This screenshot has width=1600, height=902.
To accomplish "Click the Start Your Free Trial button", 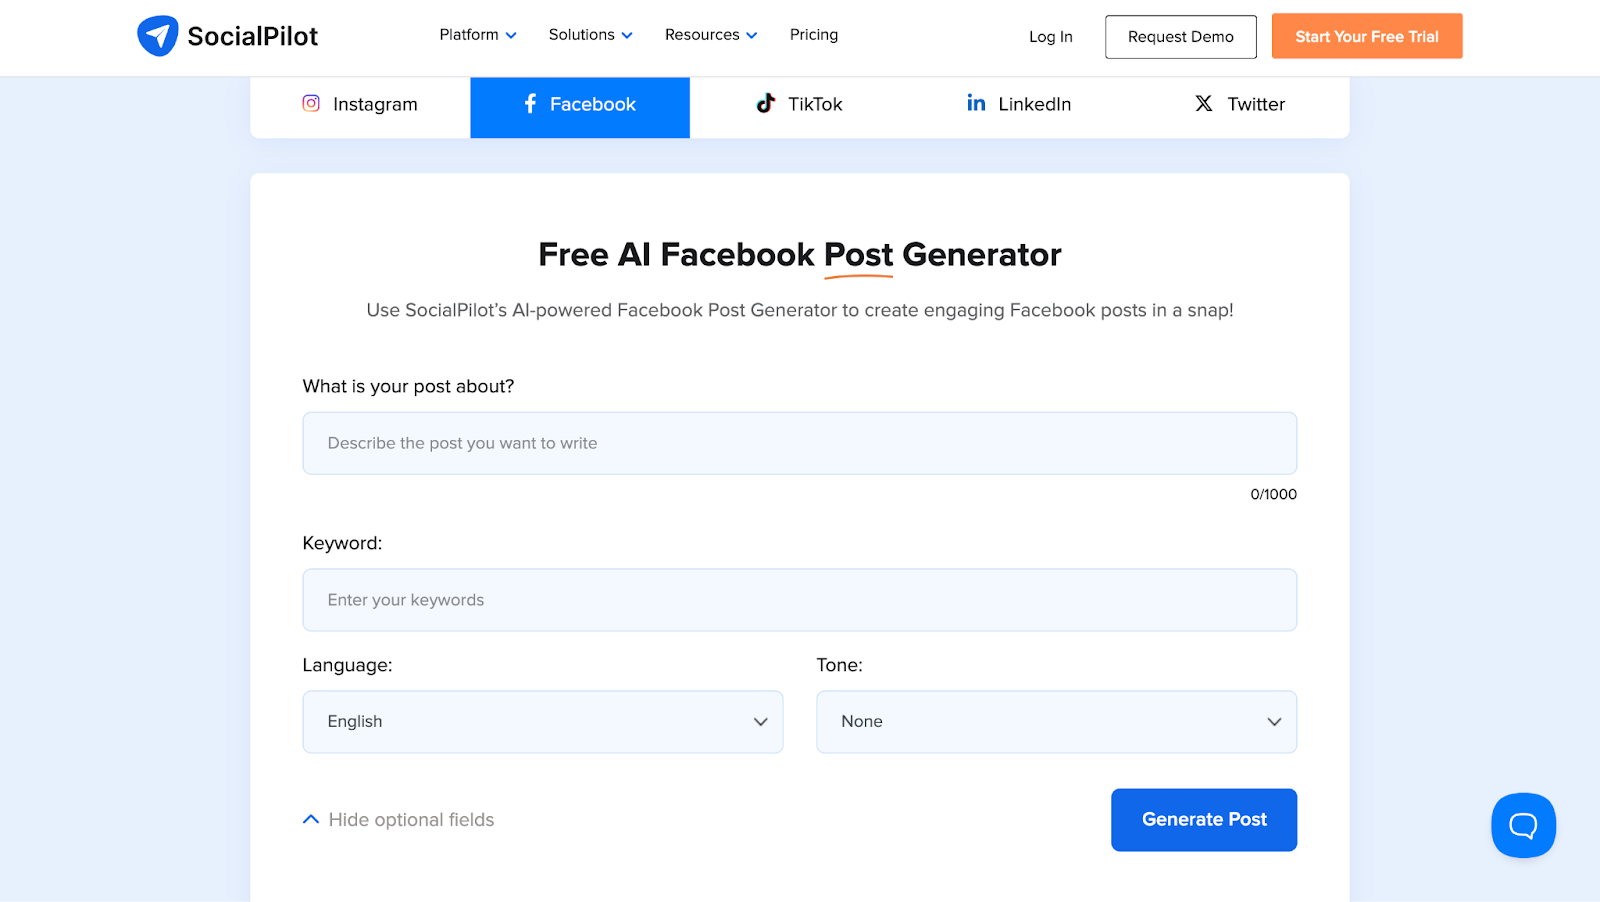I will pyautogui.click(x=1367, y=36).
